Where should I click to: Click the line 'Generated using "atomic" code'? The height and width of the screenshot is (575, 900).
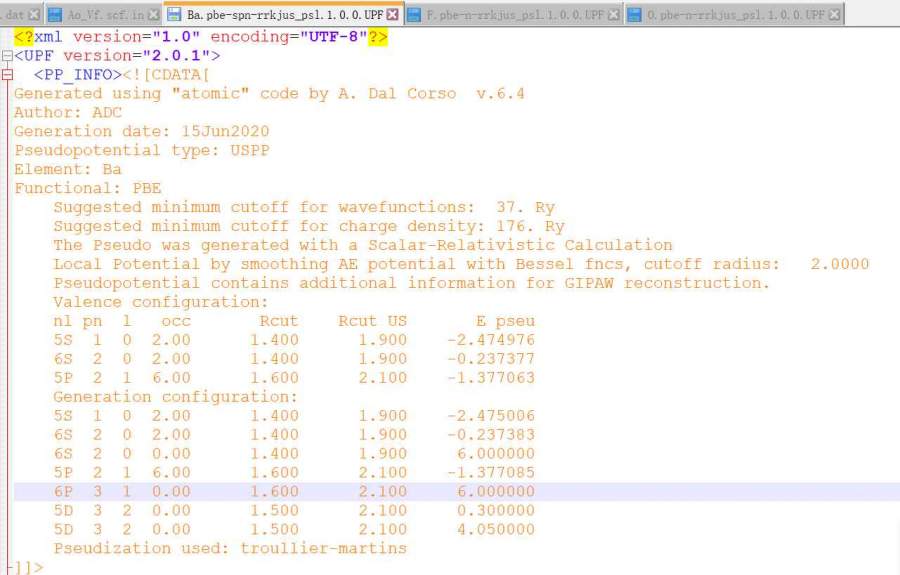click(269, 94)
